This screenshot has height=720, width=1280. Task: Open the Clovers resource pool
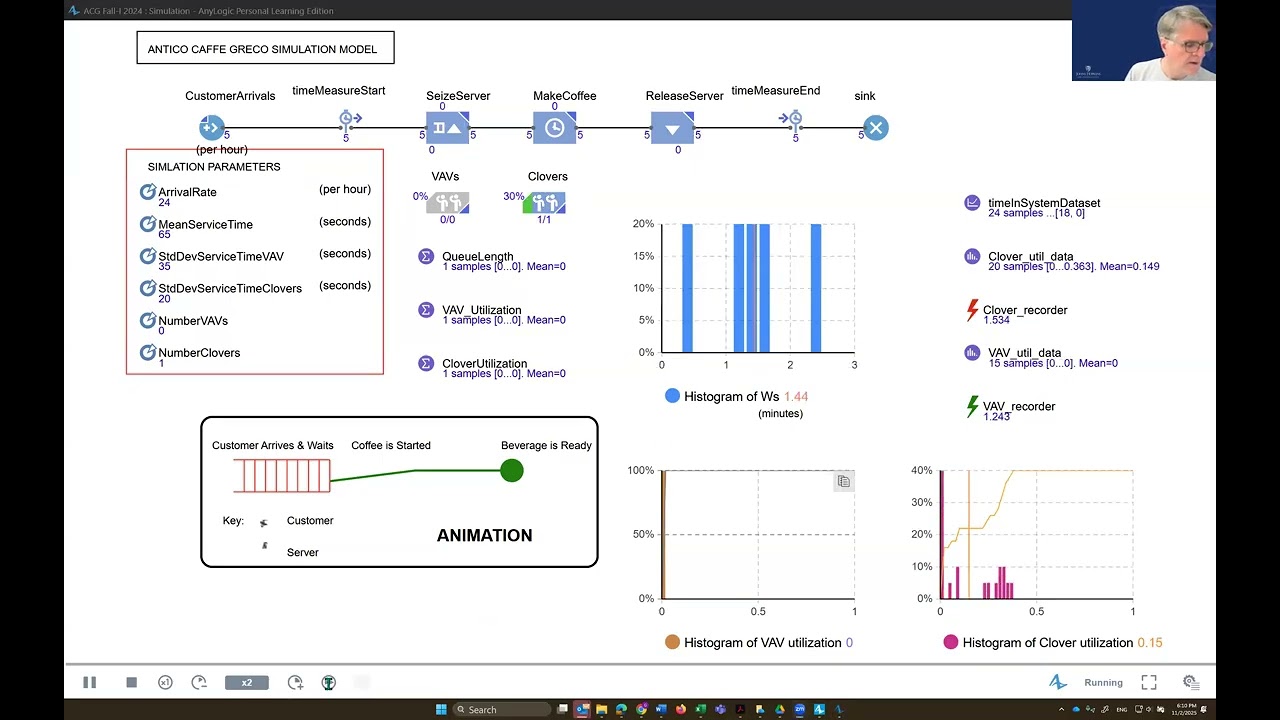(544, 202)
